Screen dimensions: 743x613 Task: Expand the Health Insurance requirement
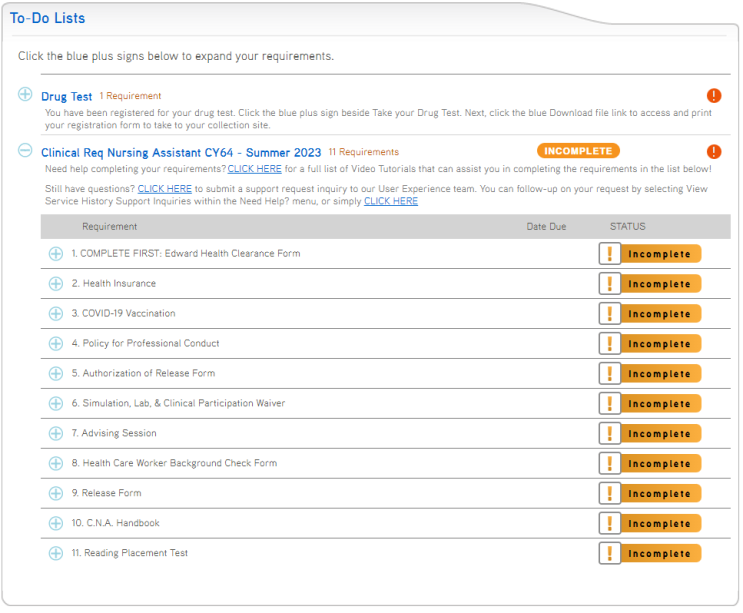coord(56,284)
